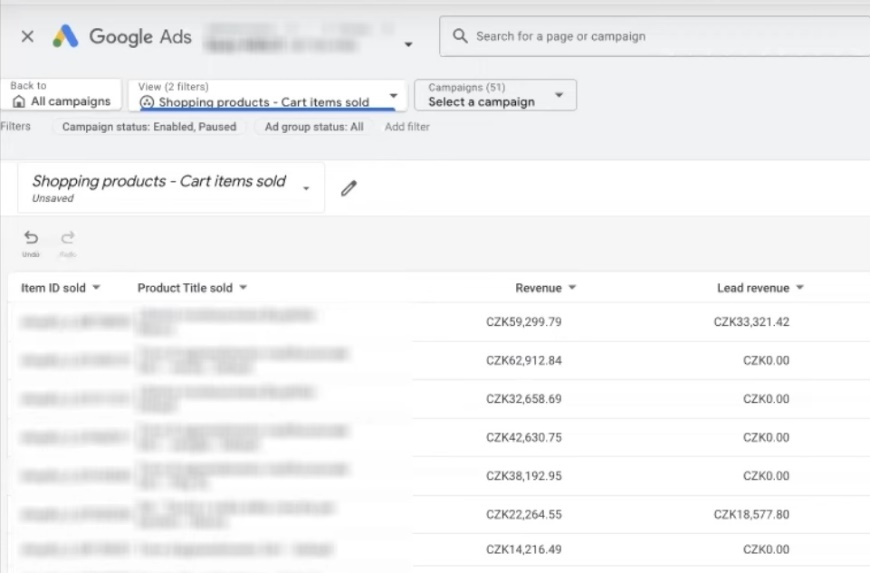The height and width of the screenshot is (573, 870).
Task: Click the home icon beside All campaigns
Action: point(19,102)
